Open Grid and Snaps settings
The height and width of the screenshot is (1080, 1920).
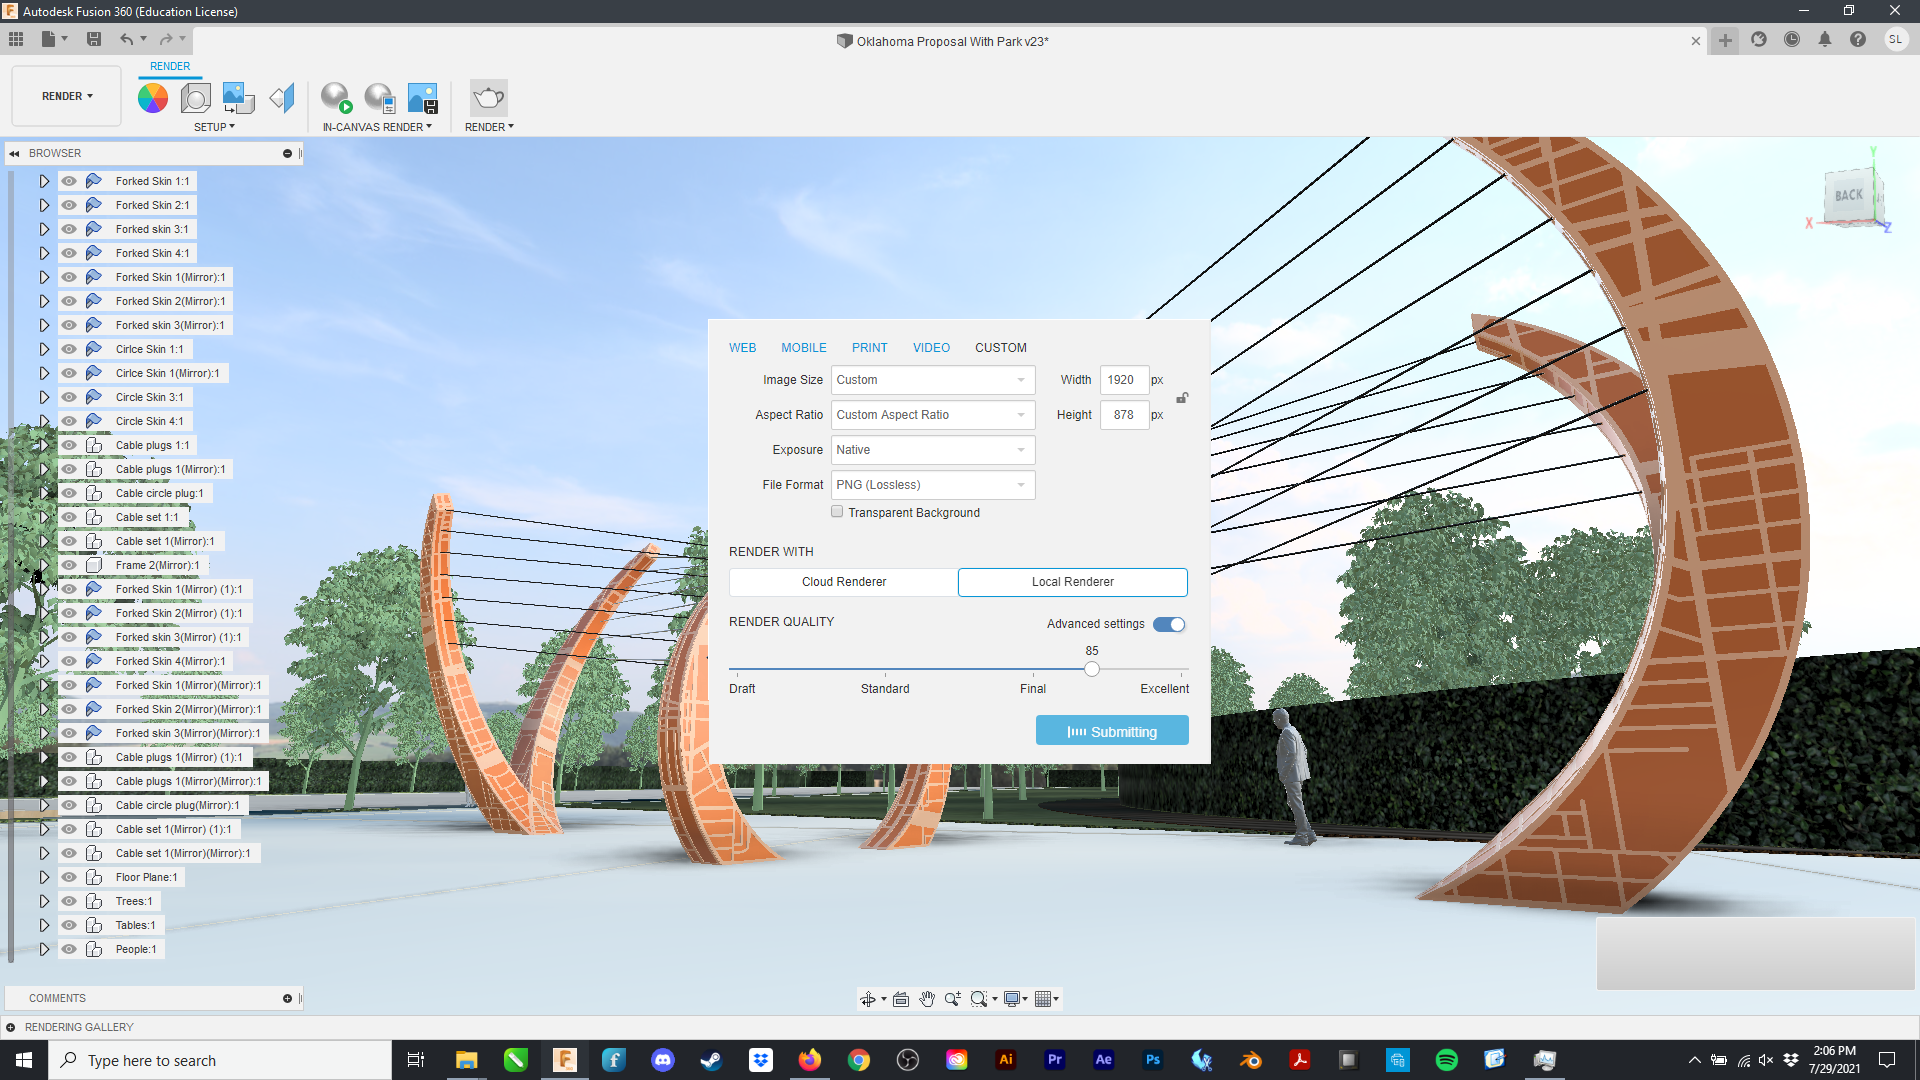tap(1044, 999)
